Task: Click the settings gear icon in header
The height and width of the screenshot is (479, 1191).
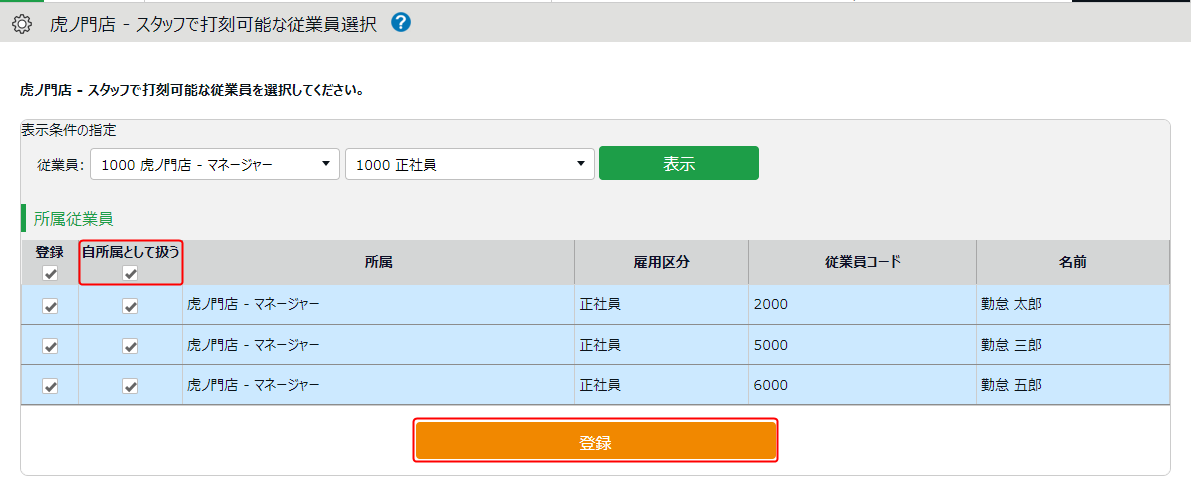Action: pos(22,25)
